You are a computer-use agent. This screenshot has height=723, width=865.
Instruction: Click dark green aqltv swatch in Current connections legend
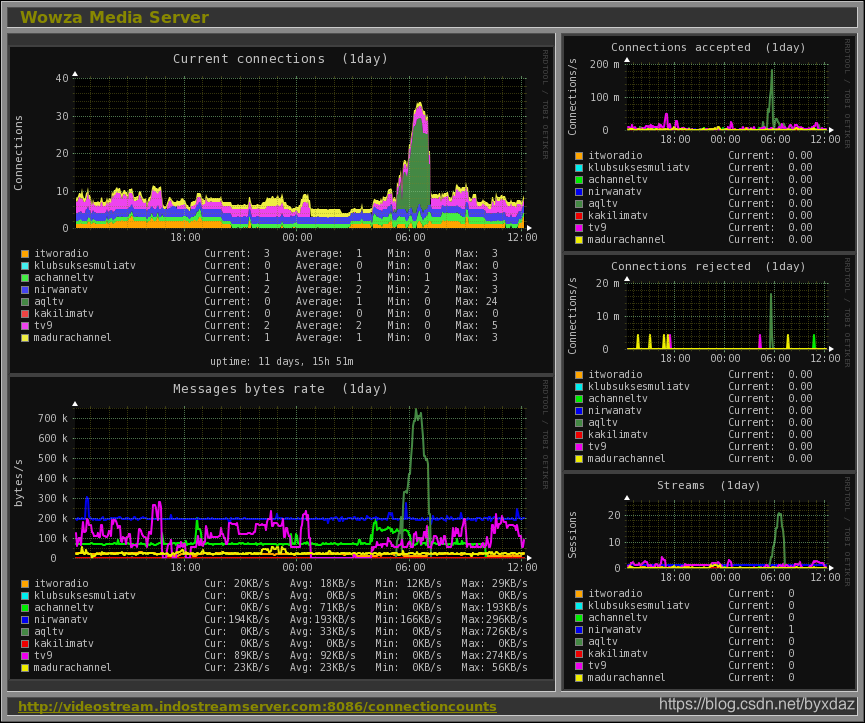point(25,302)
